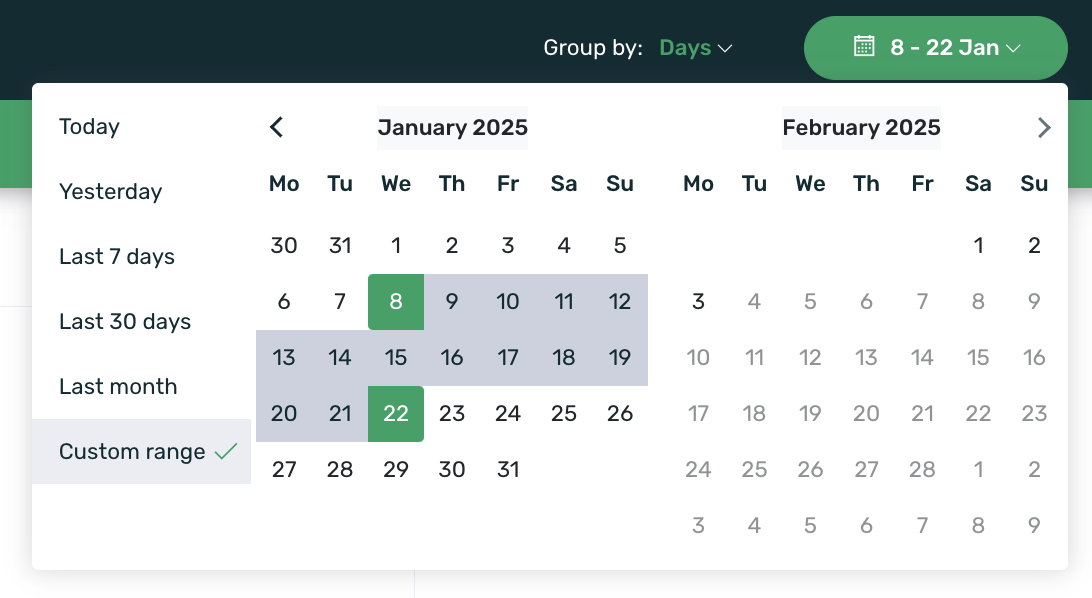Open the 8 - 22 Jan date range dropdown
This screenshot has height=598, width=1092.
936,47
